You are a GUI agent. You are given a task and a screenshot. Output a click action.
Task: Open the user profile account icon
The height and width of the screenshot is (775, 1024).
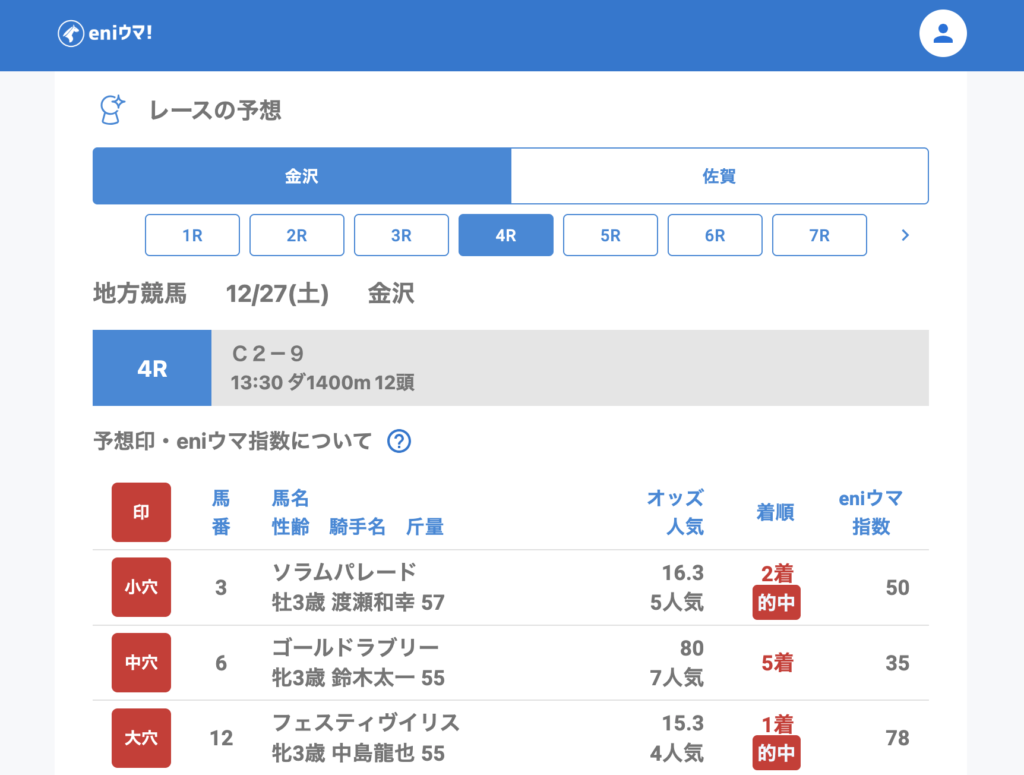coord(943,34)
